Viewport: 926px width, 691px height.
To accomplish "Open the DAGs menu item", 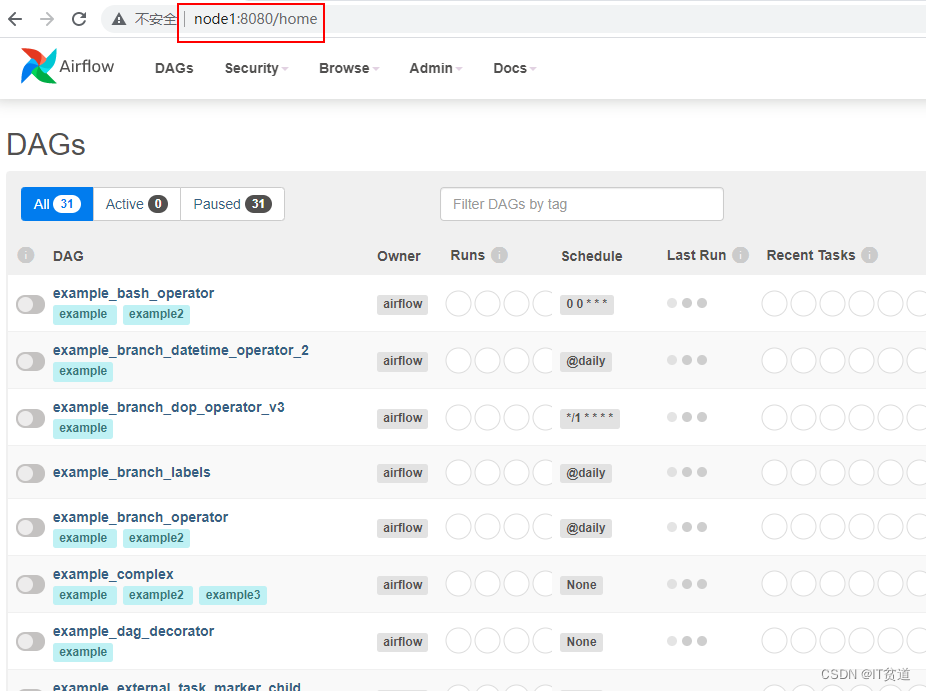I will pos(174,69).
